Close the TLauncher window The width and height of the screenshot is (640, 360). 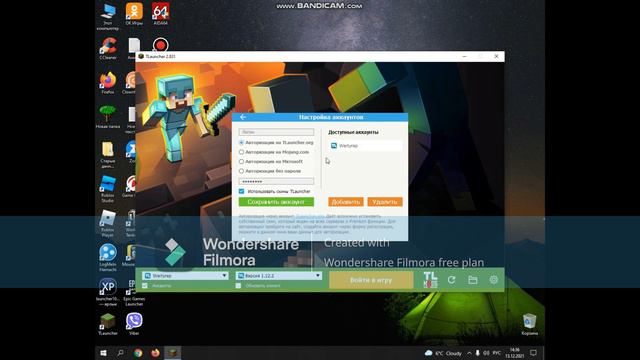tap(496, 56)
